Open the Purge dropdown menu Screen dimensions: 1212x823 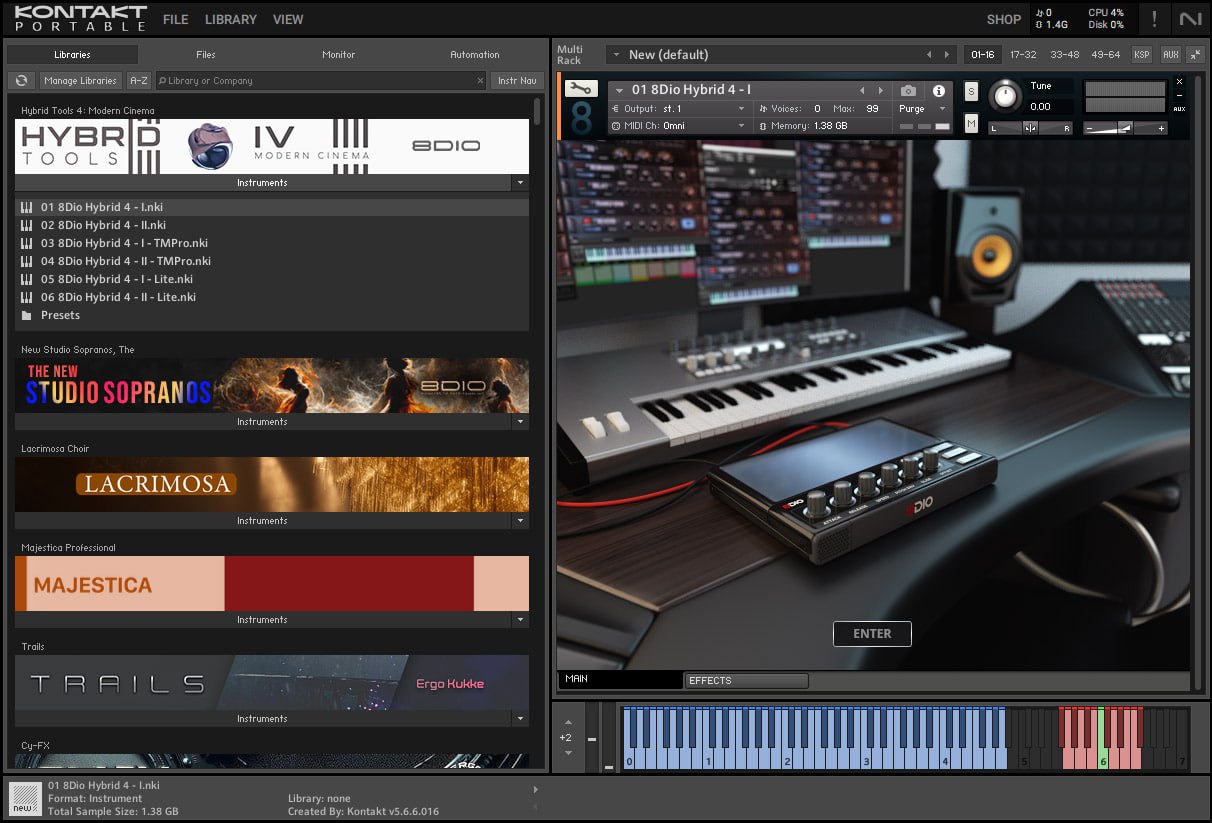pos(922,108)
